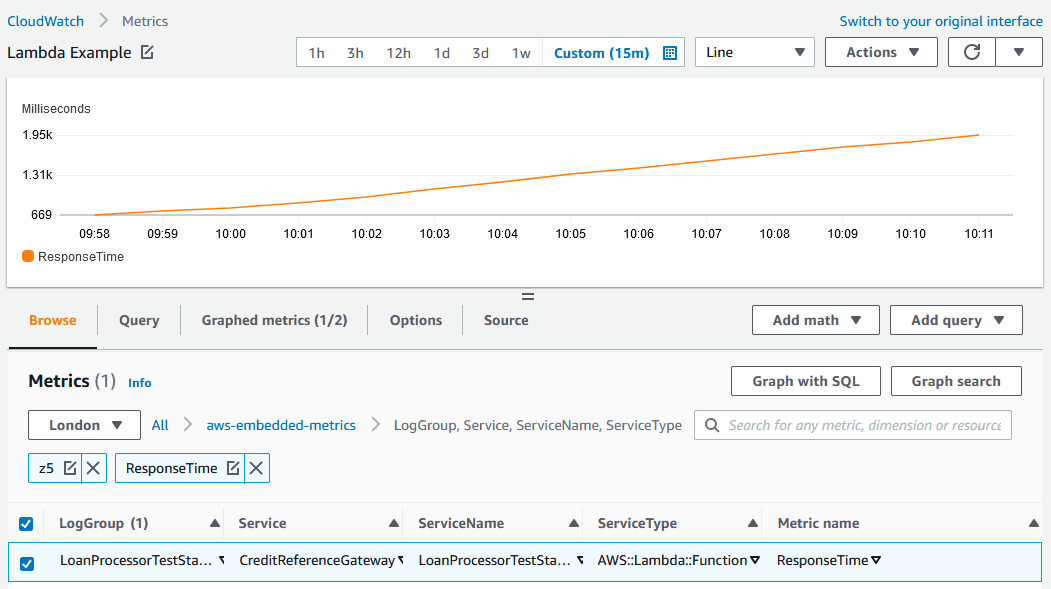Click the Metrics breadcrumb text

[145, 21]
